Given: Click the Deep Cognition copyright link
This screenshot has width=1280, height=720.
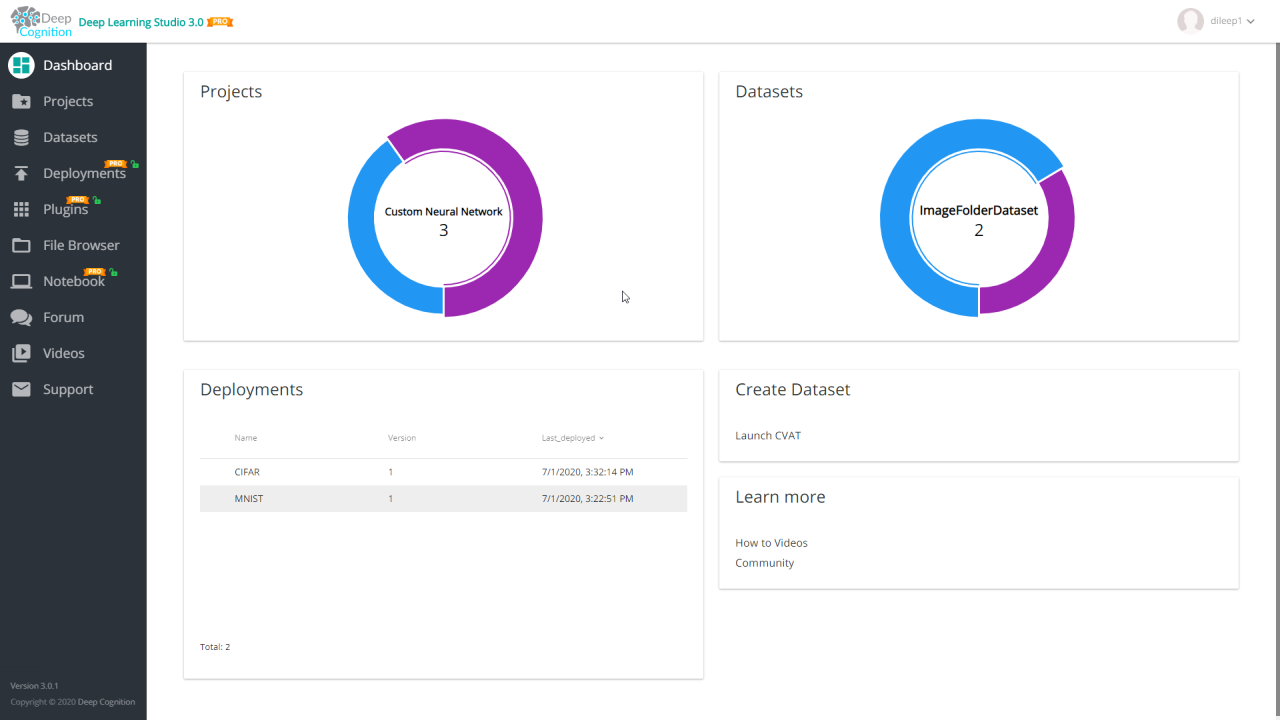Looking at the screenshot, I should coord(106,702).
